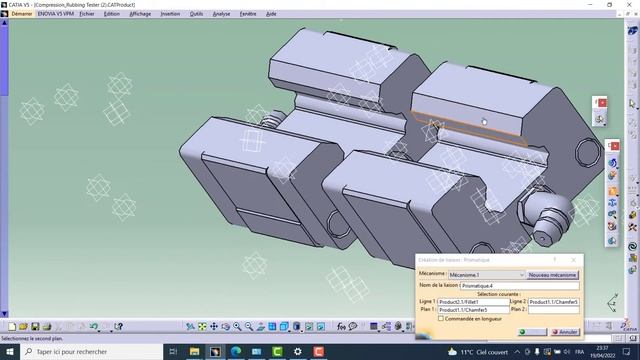Close the floating kinematics joints toolbar
This screenshot has width=640, height=360.
click(615, 146)
